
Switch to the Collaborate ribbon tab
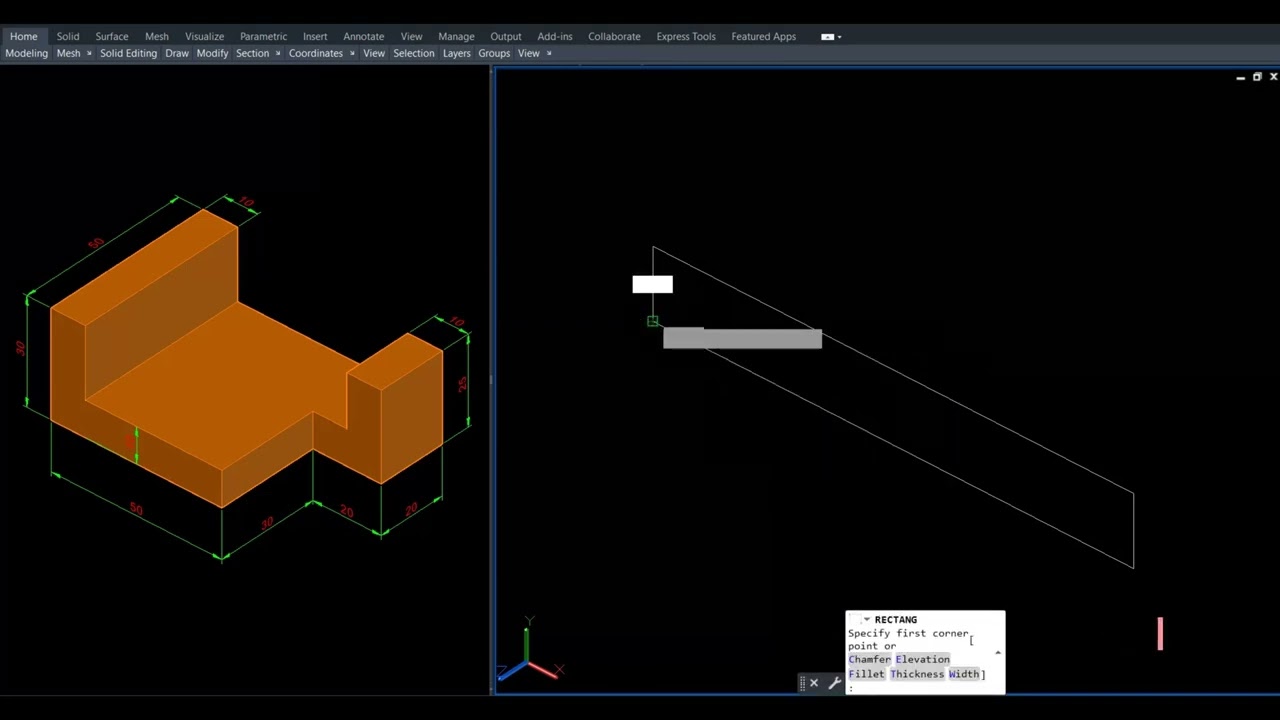(x=614, y=36)
